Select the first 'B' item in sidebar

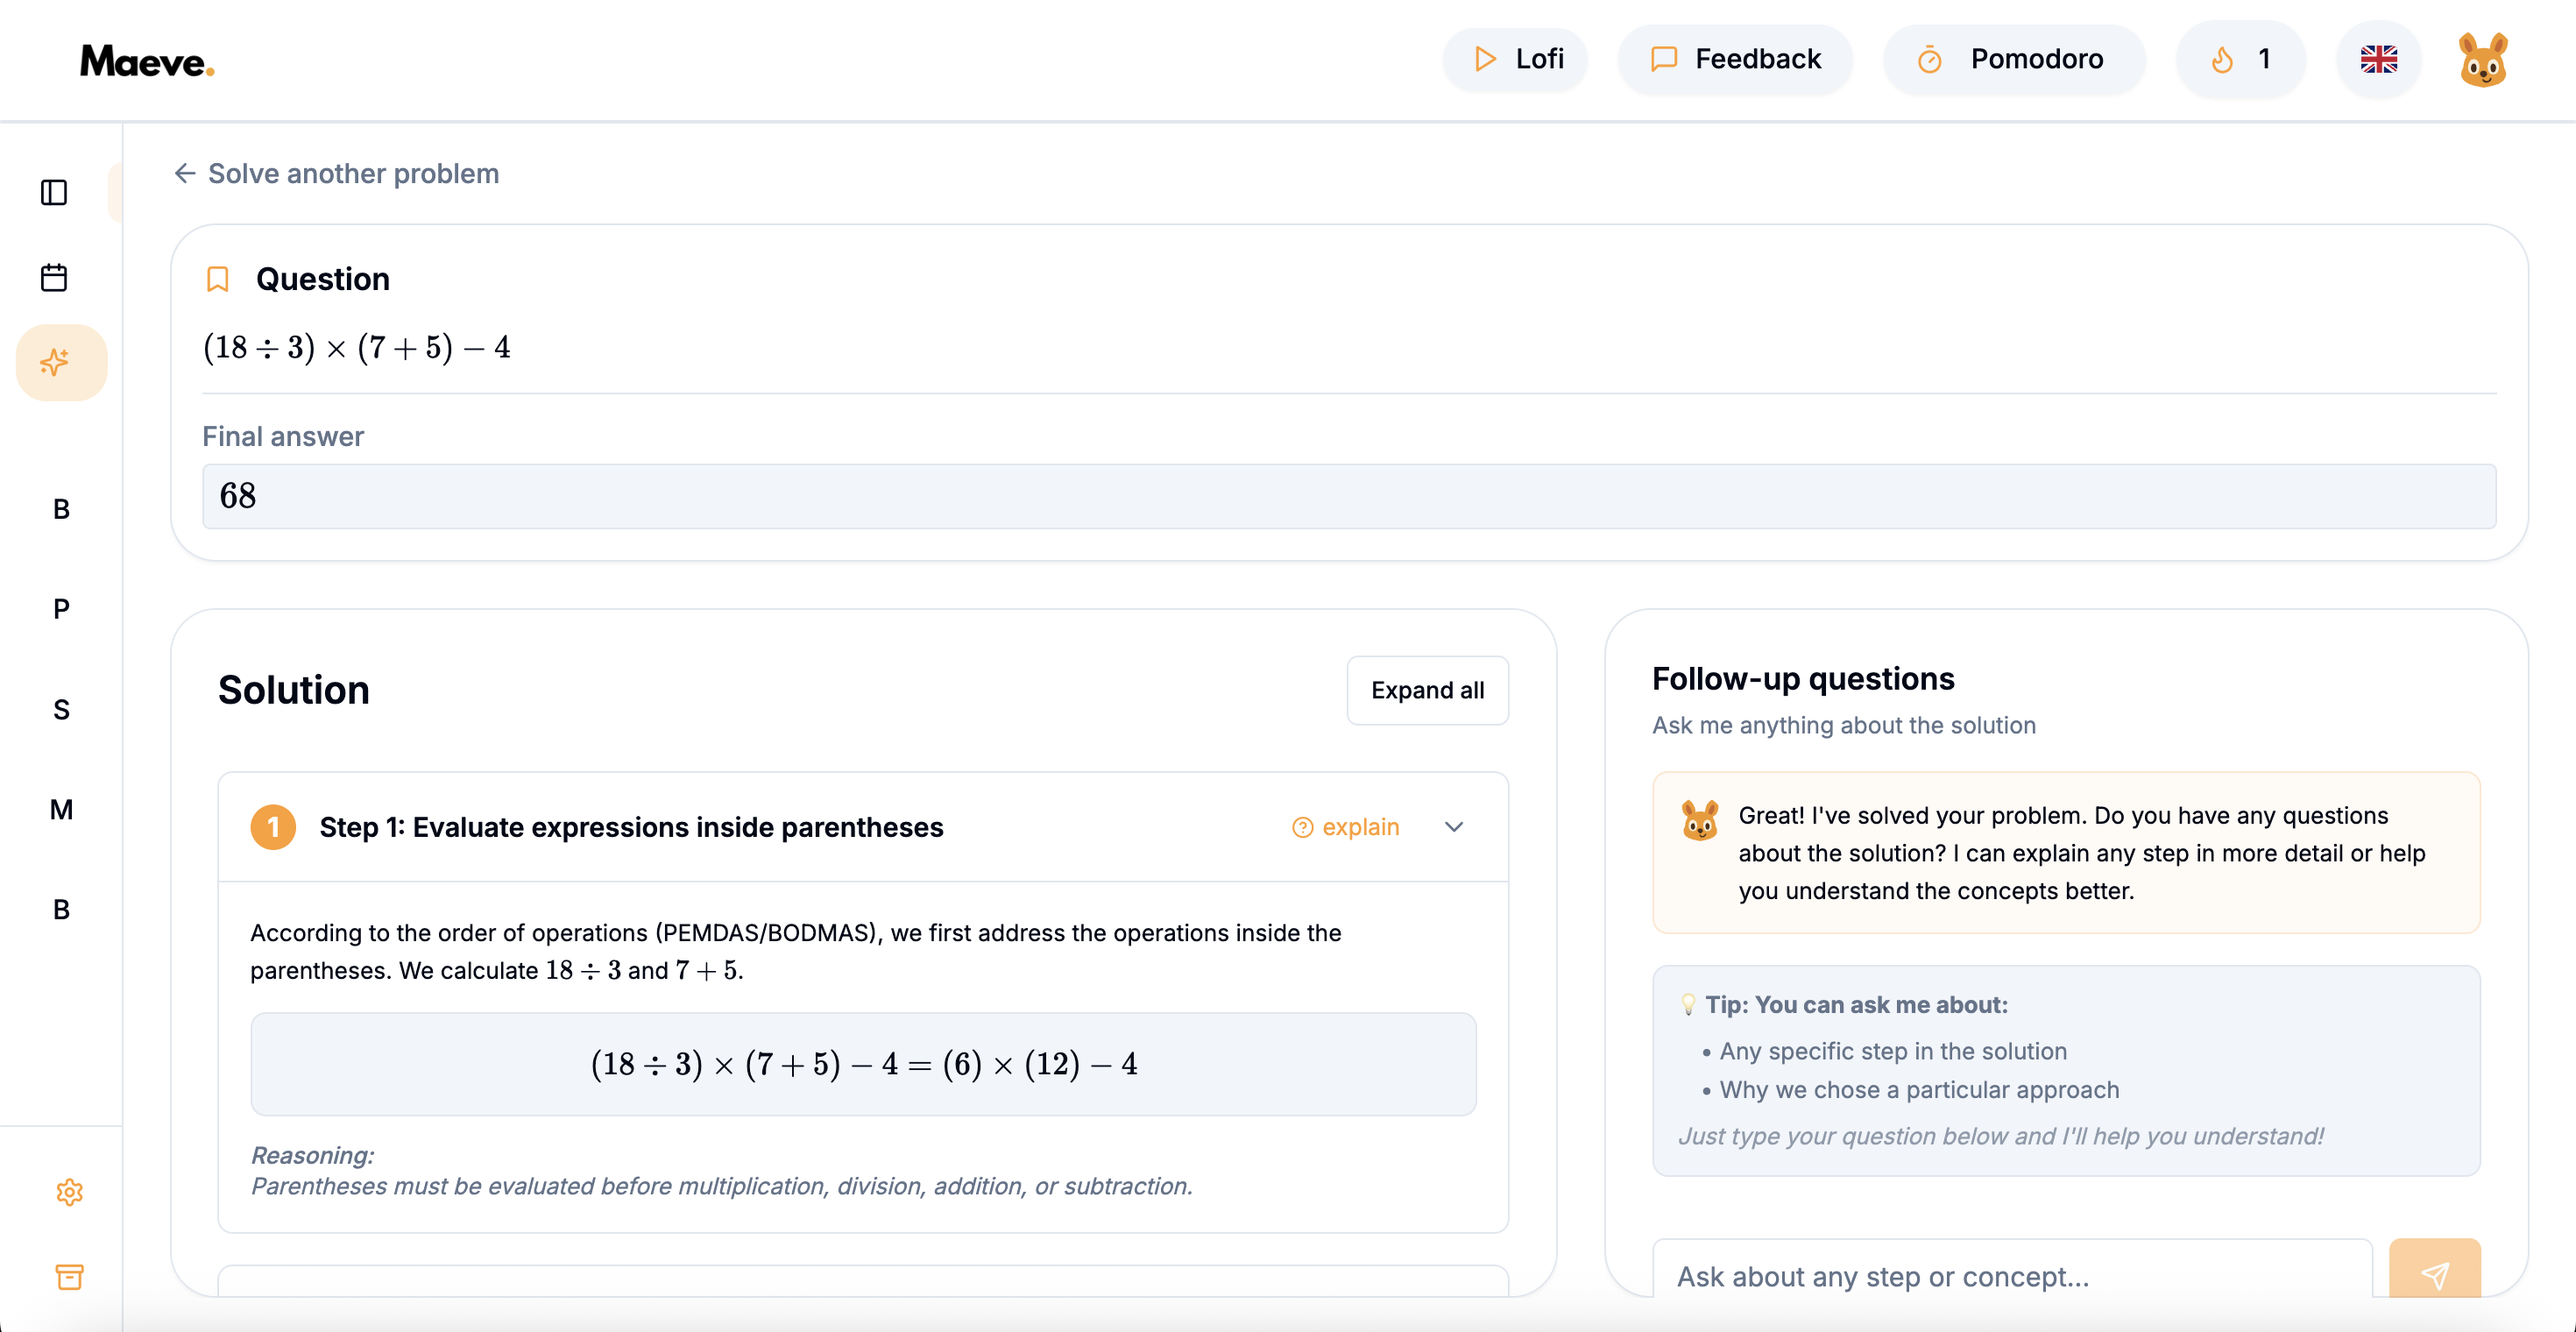(60, 510)
